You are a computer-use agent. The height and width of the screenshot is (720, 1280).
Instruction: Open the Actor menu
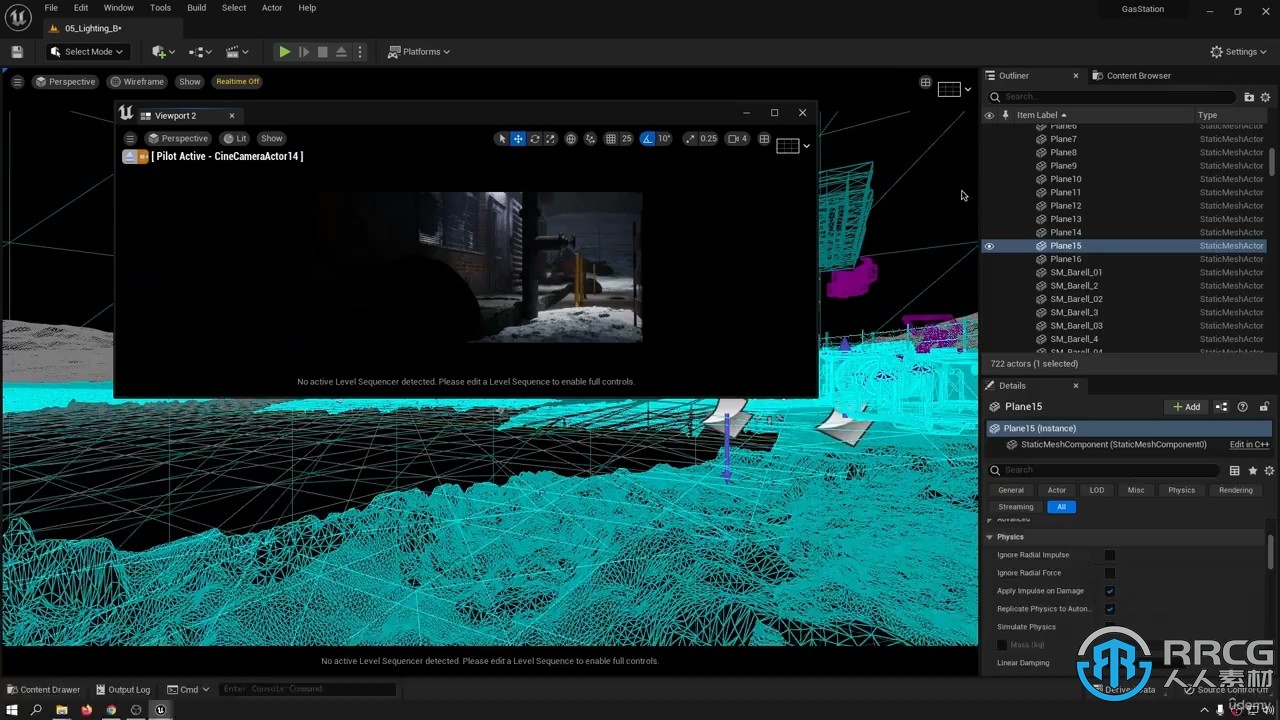272,8
